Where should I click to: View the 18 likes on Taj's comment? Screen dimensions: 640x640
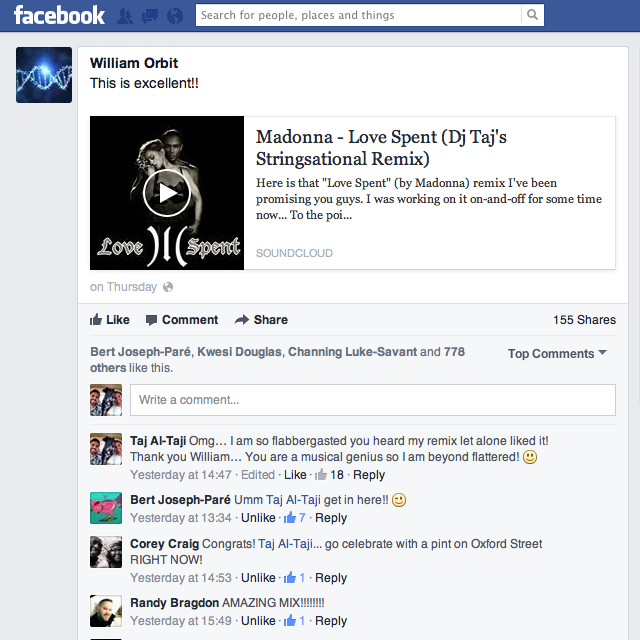(x=329, y=475)
